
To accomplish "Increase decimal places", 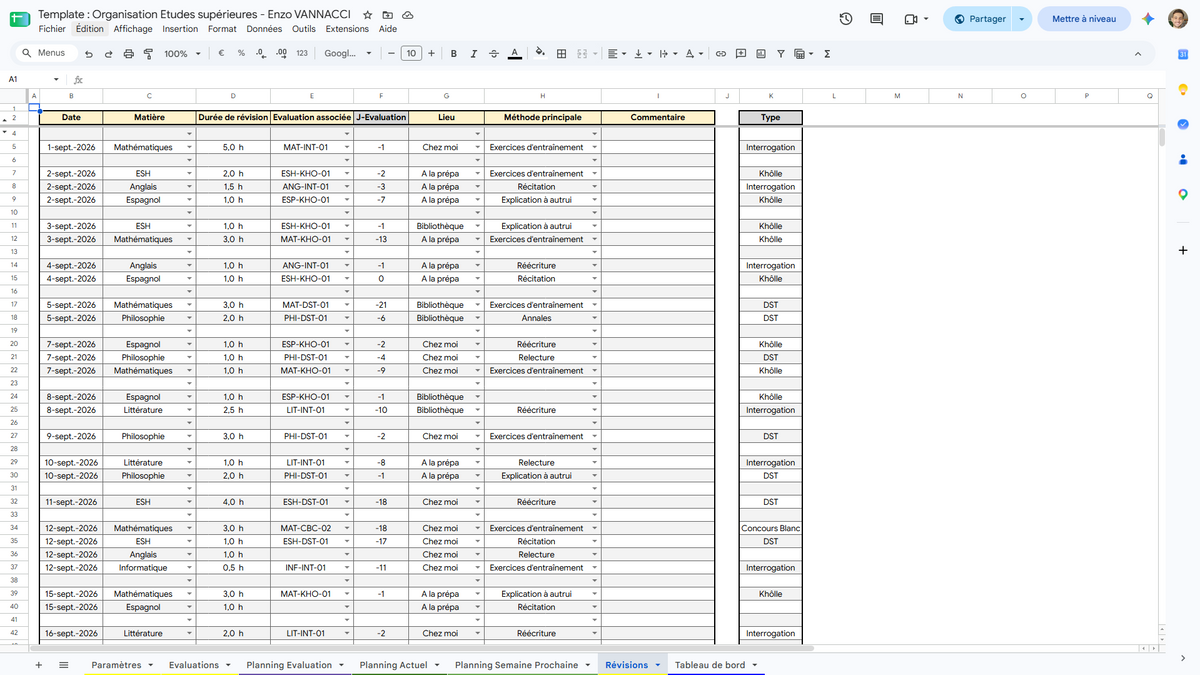I will [281, 54].
